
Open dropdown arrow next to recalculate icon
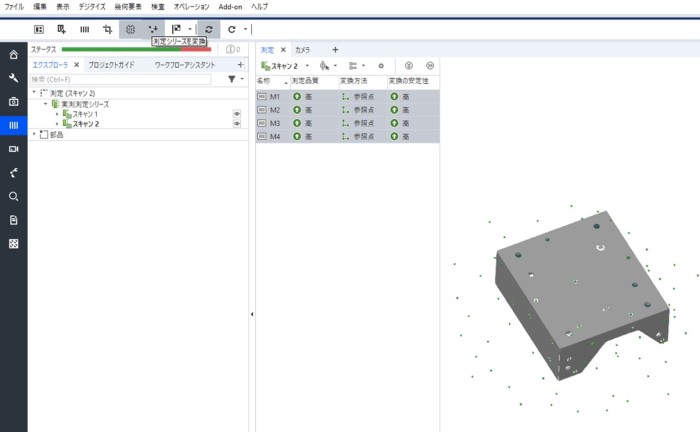[245, 29]
